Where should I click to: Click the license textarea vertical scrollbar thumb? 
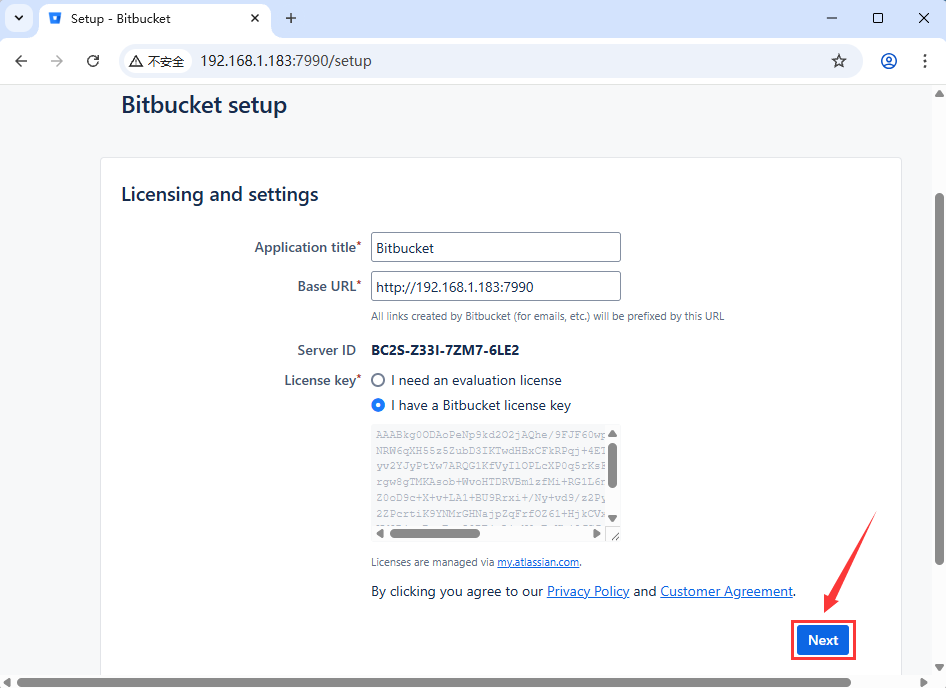[x=612, y=465]
